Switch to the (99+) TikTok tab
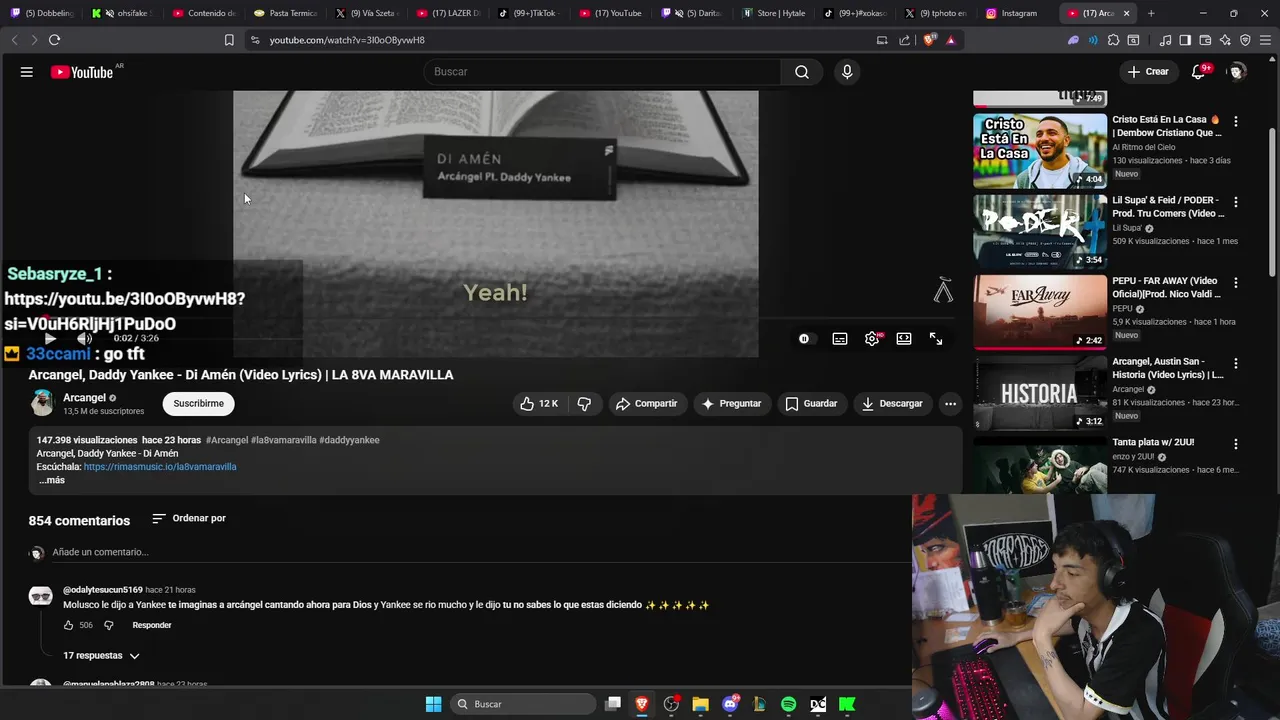The image size is (1280, 720). point(531,13)
